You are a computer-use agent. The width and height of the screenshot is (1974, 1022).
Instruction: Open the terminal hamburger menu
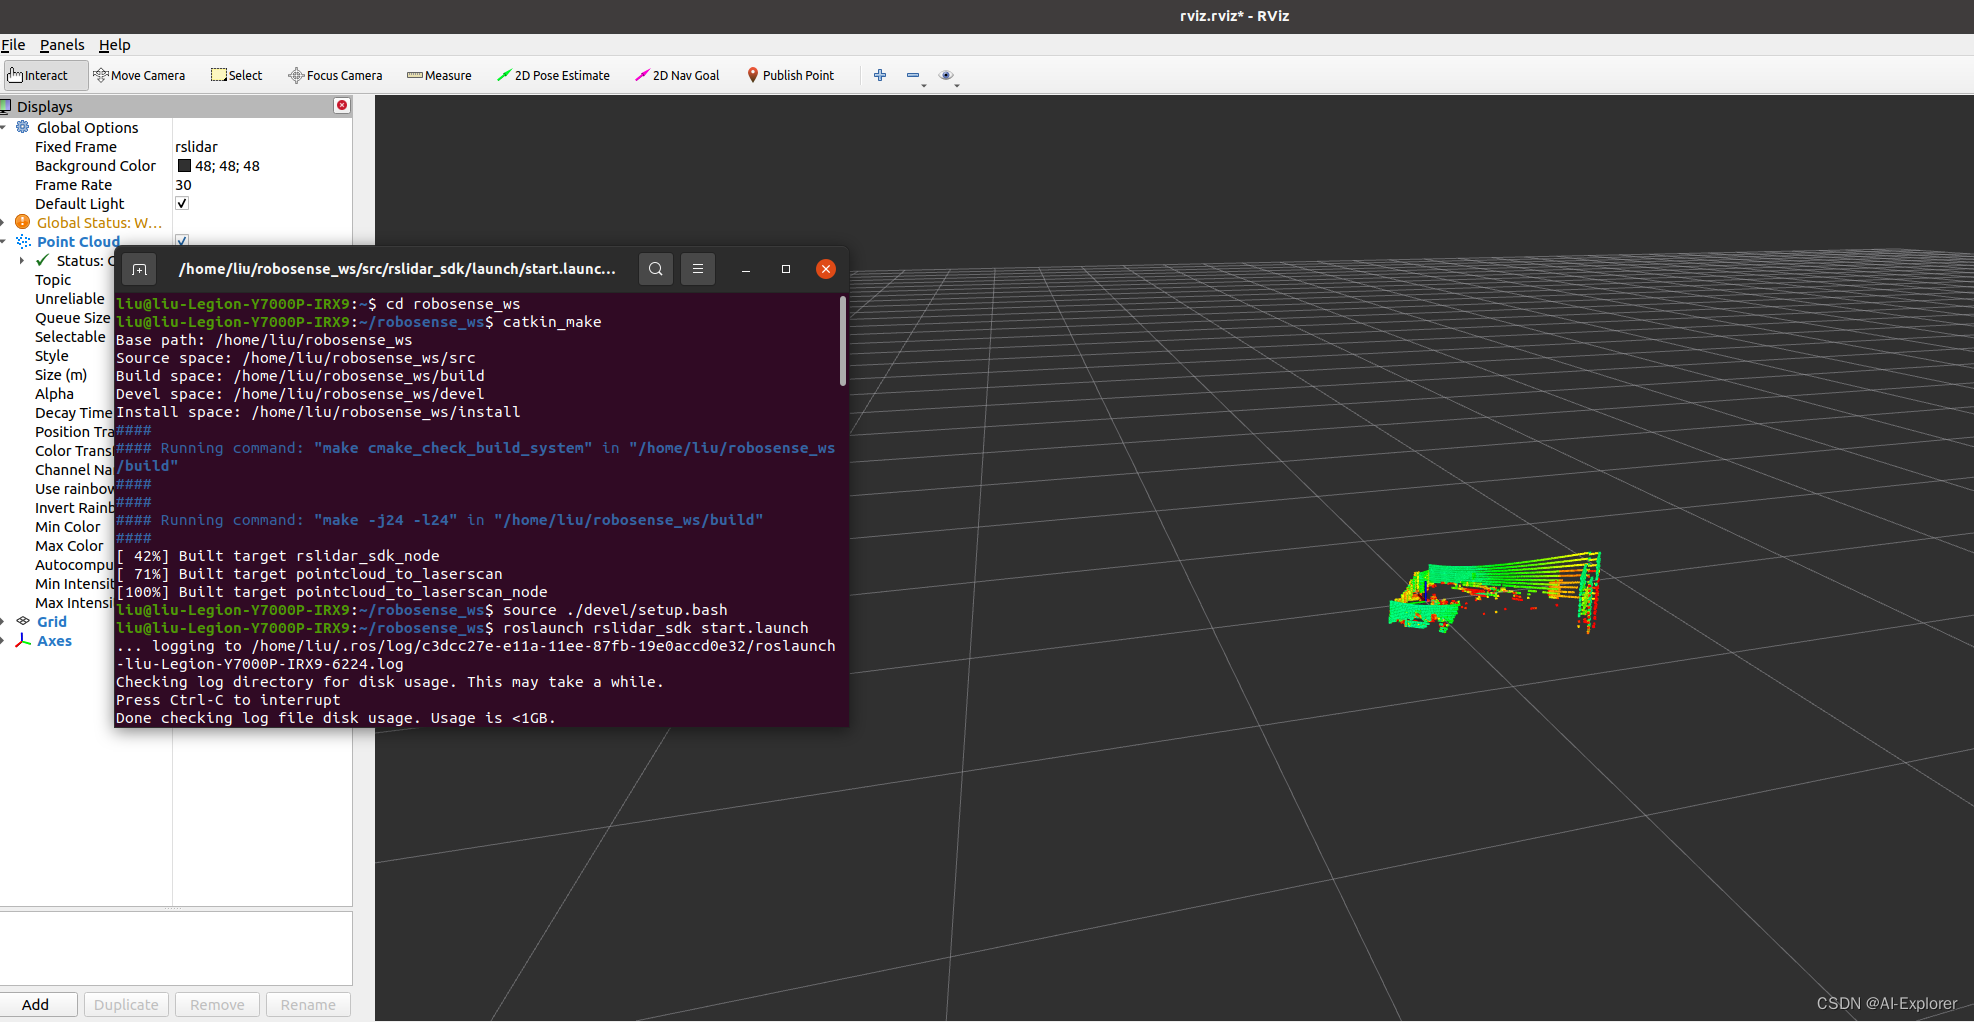(698, 269)
